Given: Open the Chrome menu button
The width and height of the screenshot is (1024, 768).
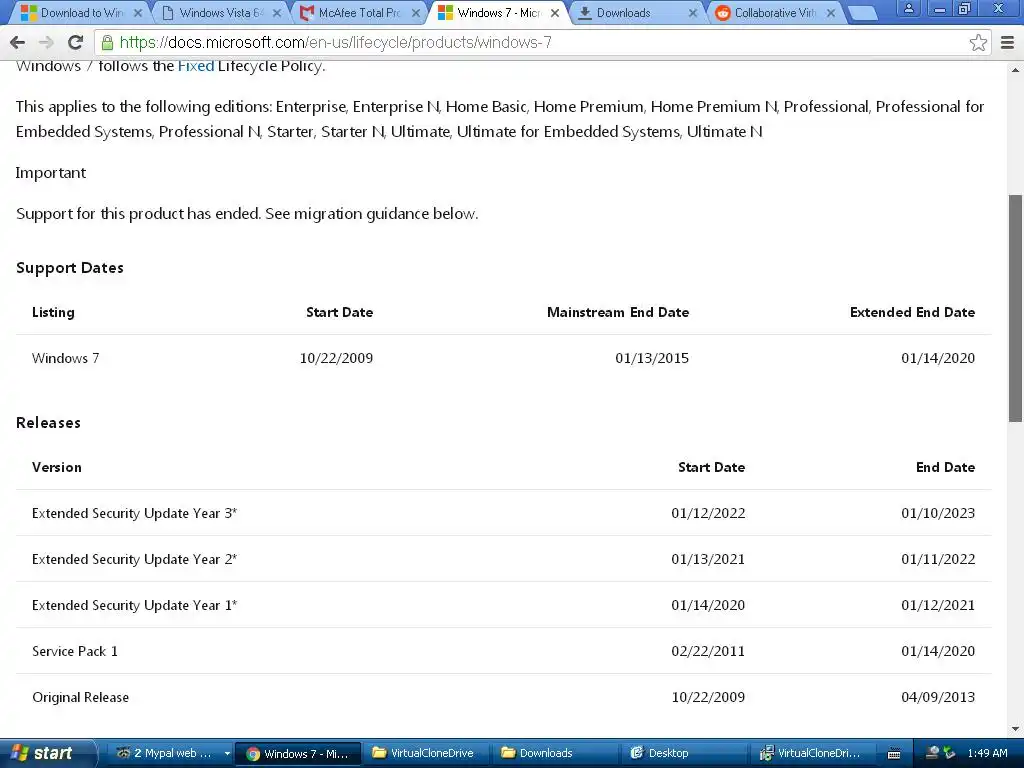Looking at the screenshot, I should (1007, 42).
